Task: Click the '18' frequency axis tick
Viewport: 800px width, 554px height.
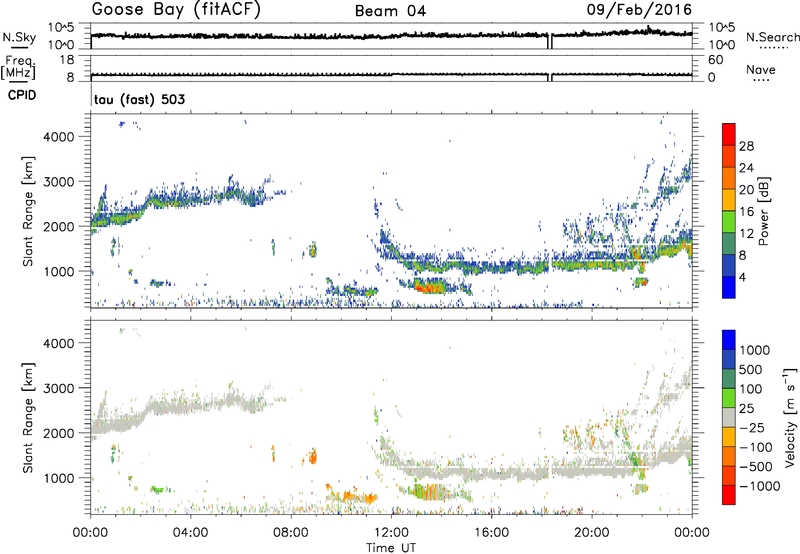Action: (67, 60)
